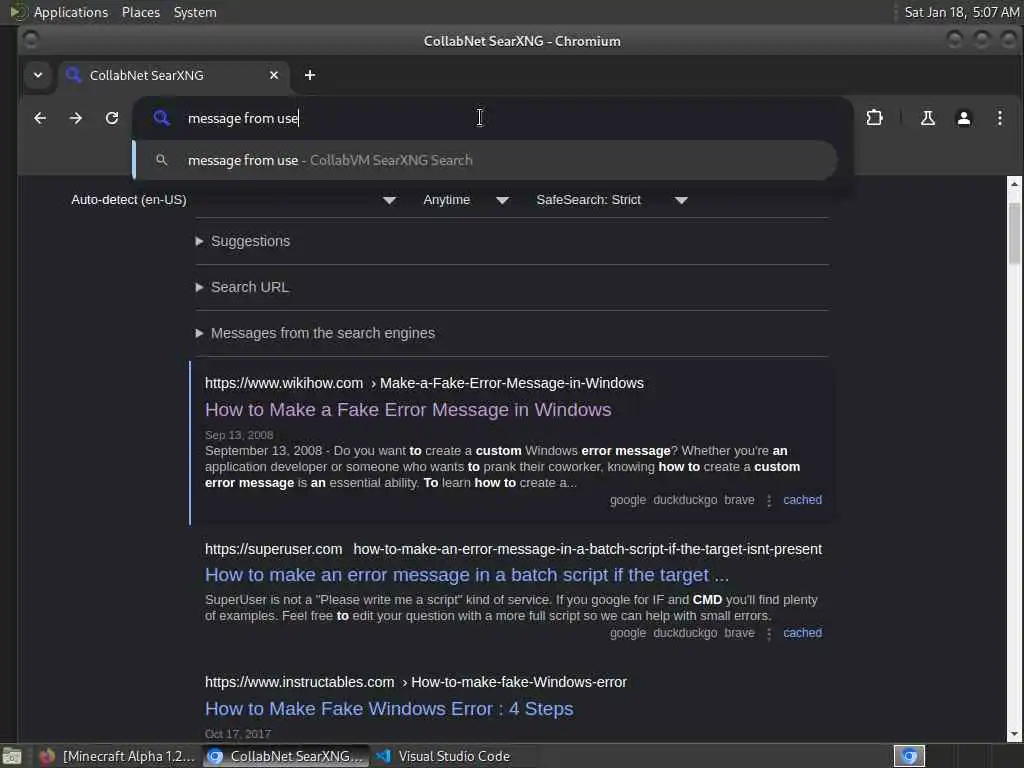This screenshot has height=768, width=1024.
Task: Switch to the Minecraft Alpha taskbar window
Action: click(x=118, y=756)
